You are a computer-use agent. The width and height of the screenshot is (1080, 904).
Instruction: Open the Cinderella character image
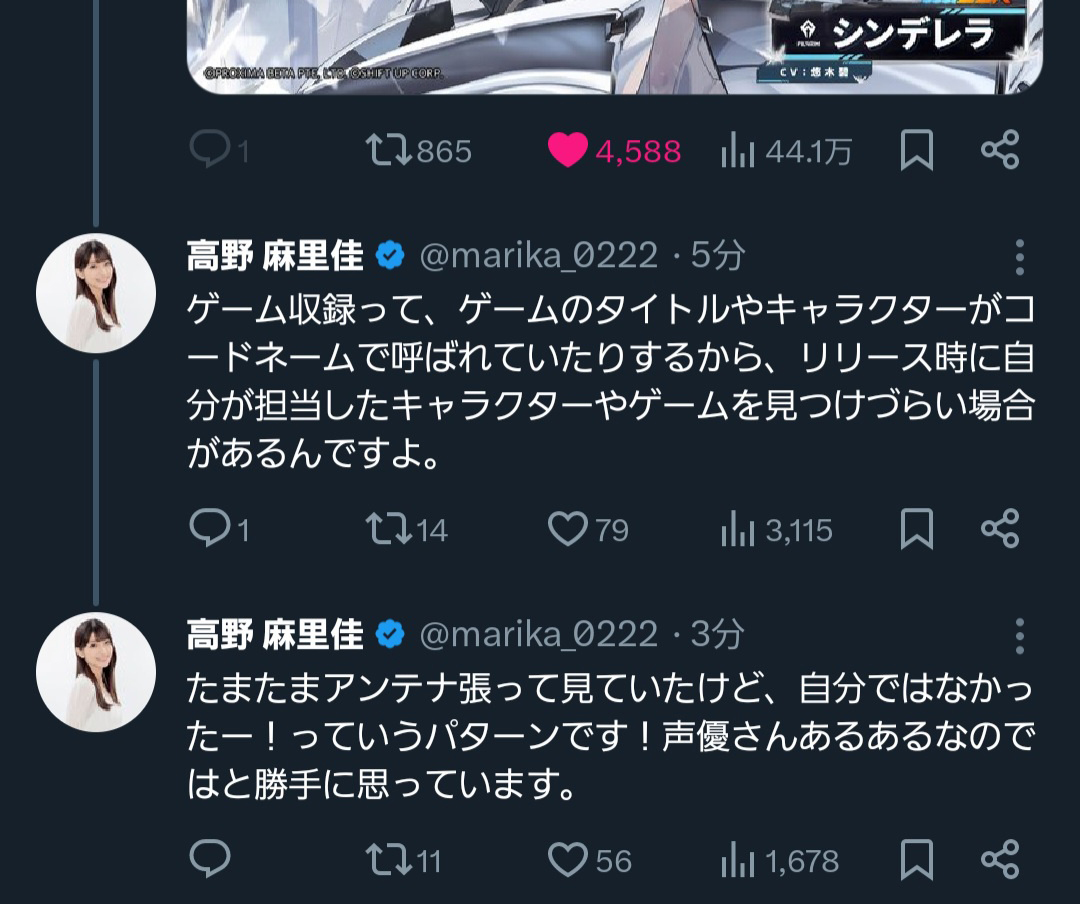click(x=614, y=46)
